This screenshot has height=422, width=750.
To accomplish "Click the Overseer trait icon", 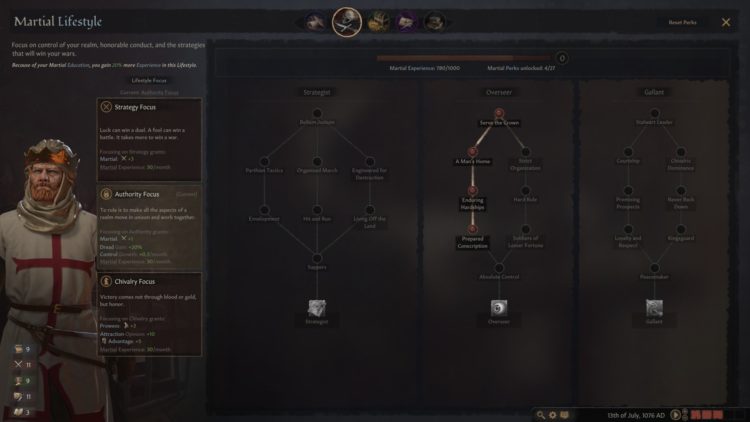I will 499,308.
